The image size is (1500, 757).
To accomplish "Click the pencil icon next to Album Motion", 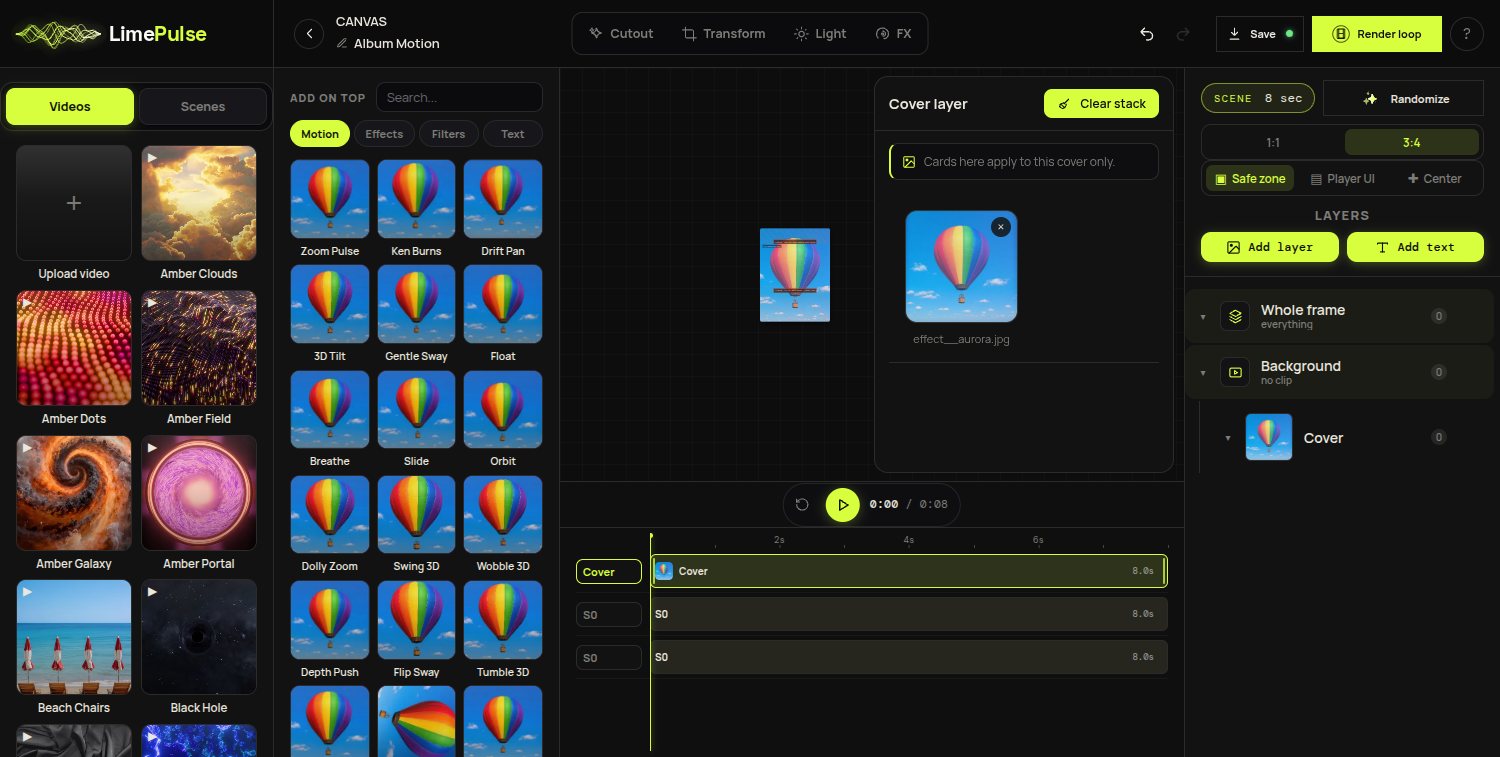I will (342, 44).
